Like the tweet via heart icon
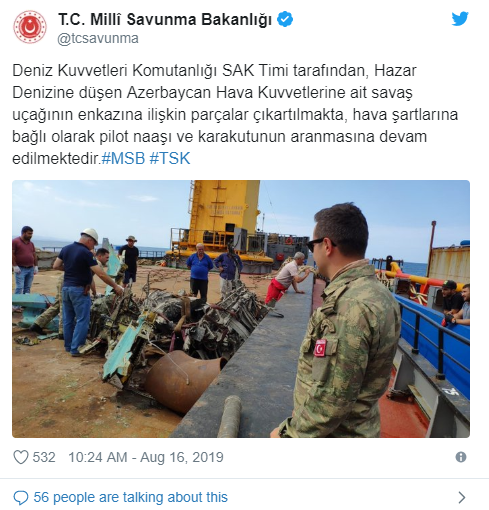 click(x=20, y=457)
